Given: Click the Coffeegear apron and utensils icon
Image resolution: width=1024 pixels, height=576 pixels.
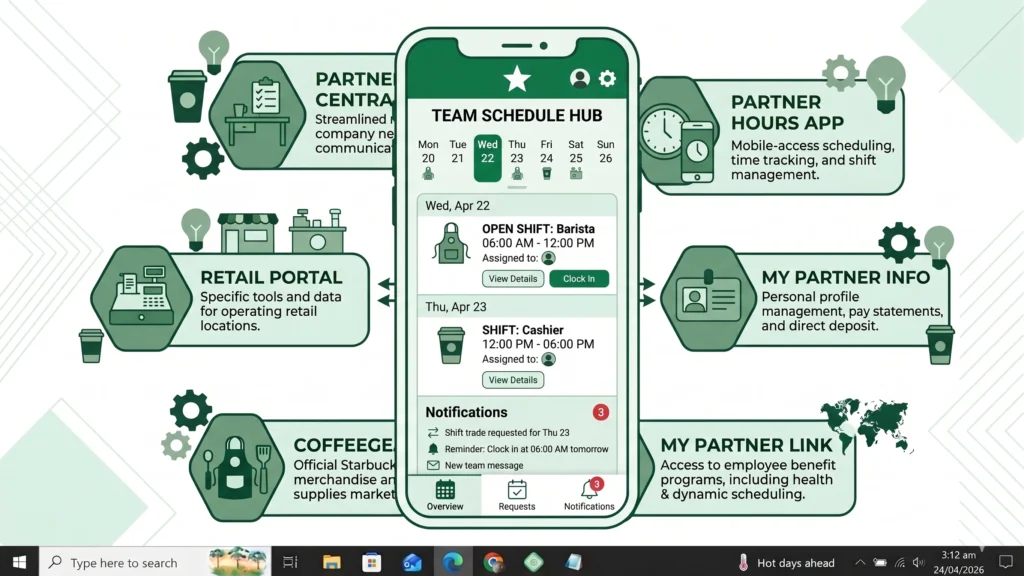Looking at the screenshot, I should (x=236, y=466).
